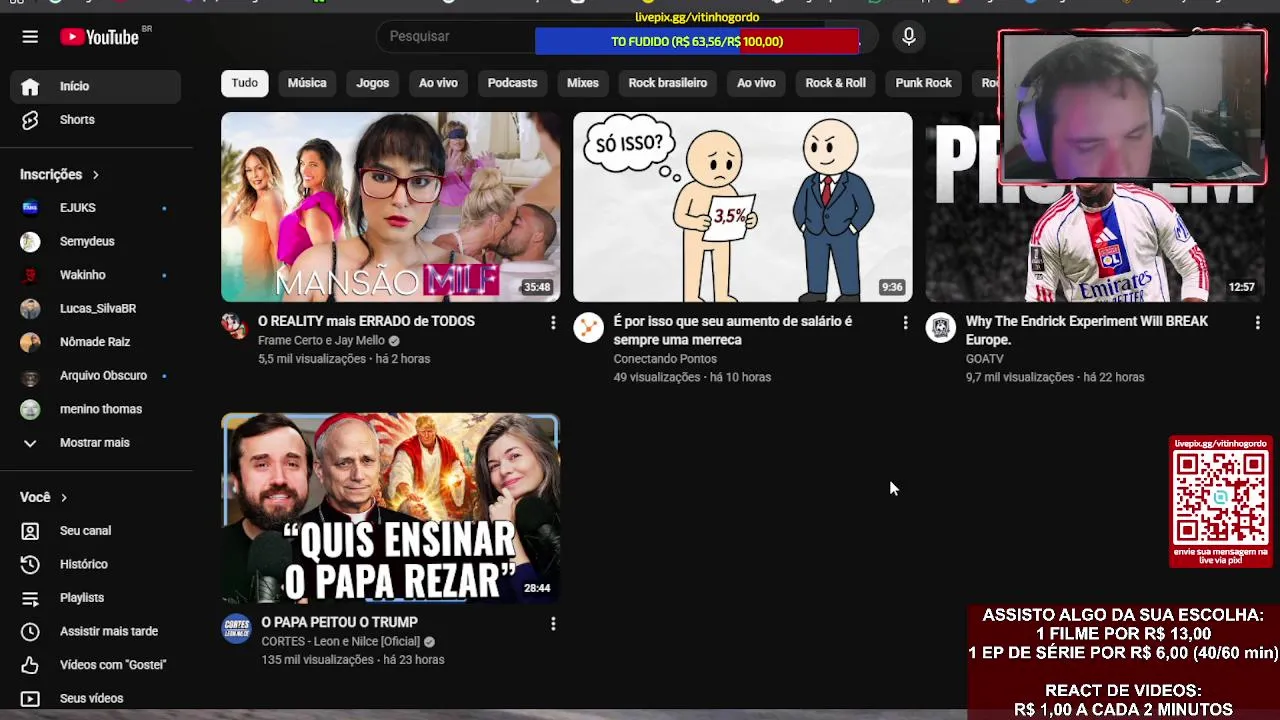
Task: Select the Música filter chip
Action: coord(307,83)
